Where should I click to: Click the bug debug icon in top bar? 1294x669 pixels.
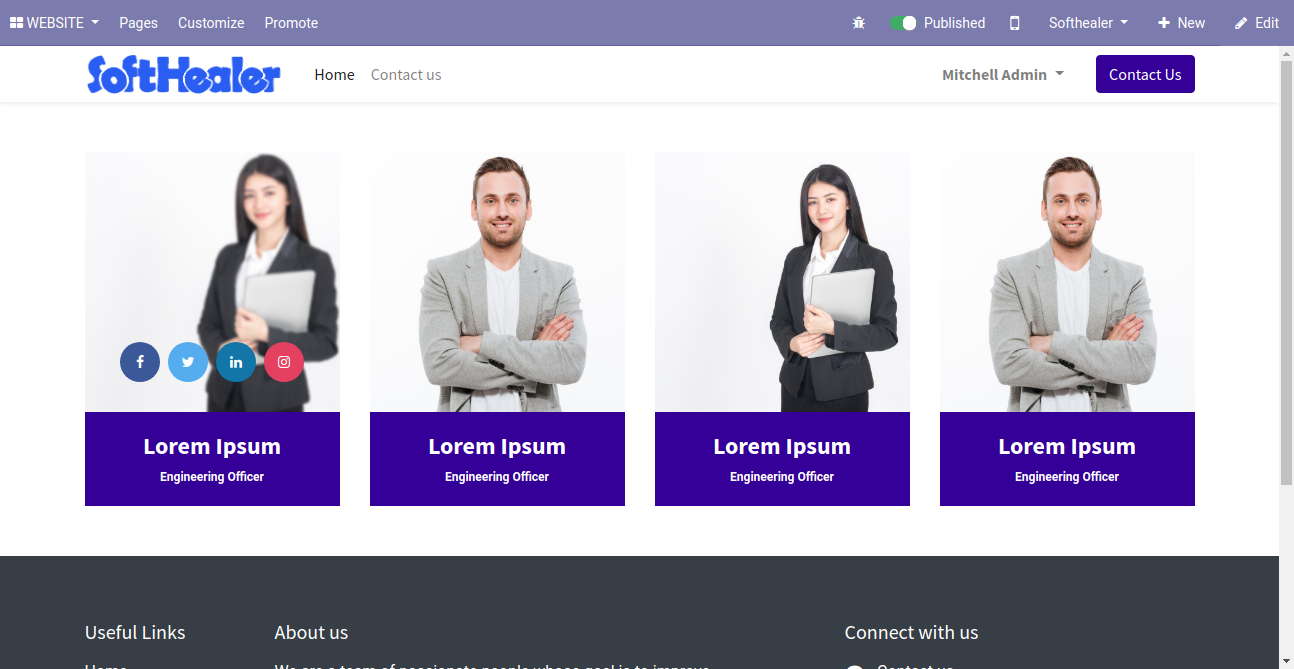[859, 23]
